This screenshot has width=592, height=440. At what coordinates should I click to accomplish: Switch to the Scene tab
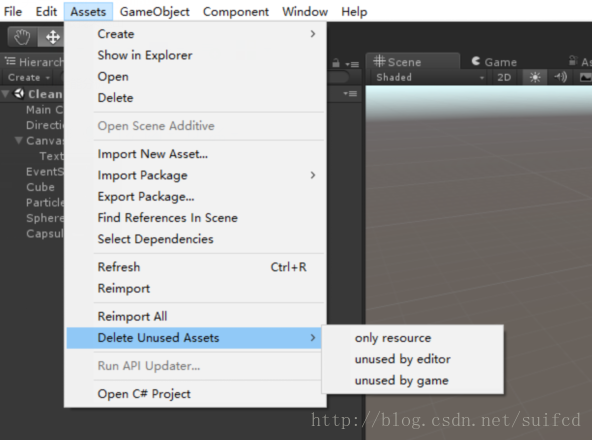pyautogui.click(x=413, y=62)
